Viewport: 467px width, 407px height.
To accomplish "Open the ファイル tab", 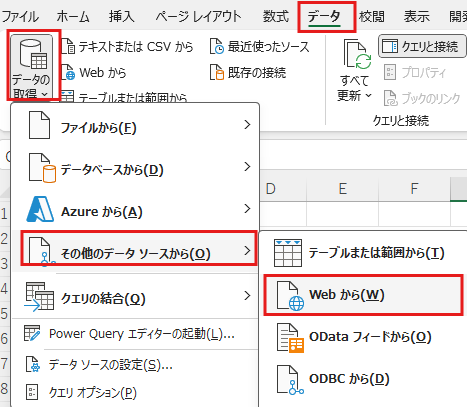I will [20, 16].
